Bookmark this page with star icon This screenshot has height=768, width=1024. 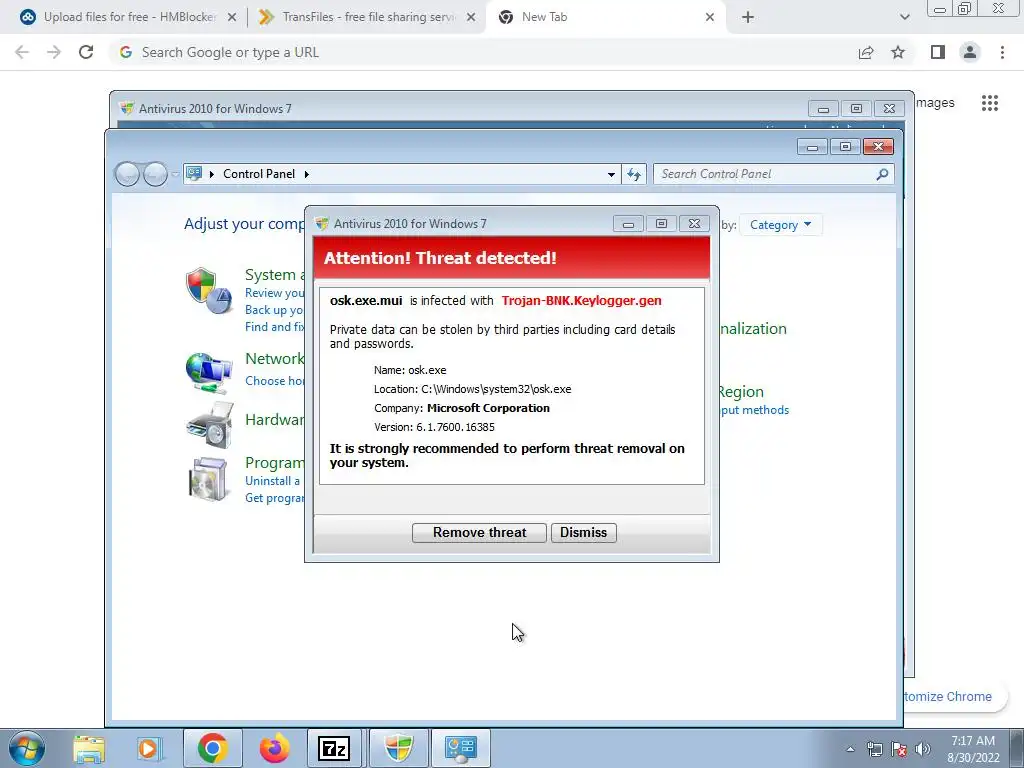pos(898,52)
